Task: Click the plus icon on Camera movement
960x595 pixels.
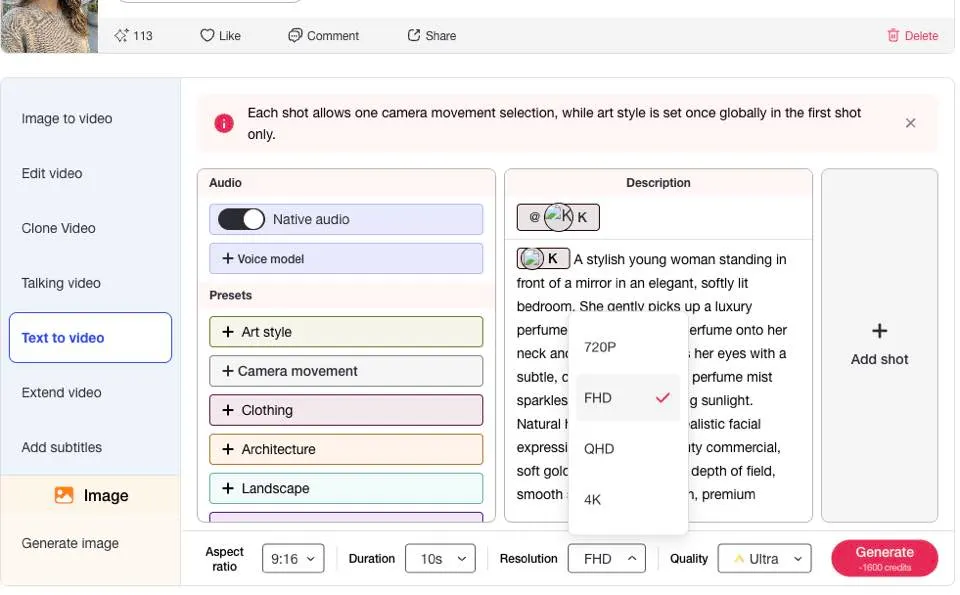Action: pyautogui.click(x=228, y=371)
